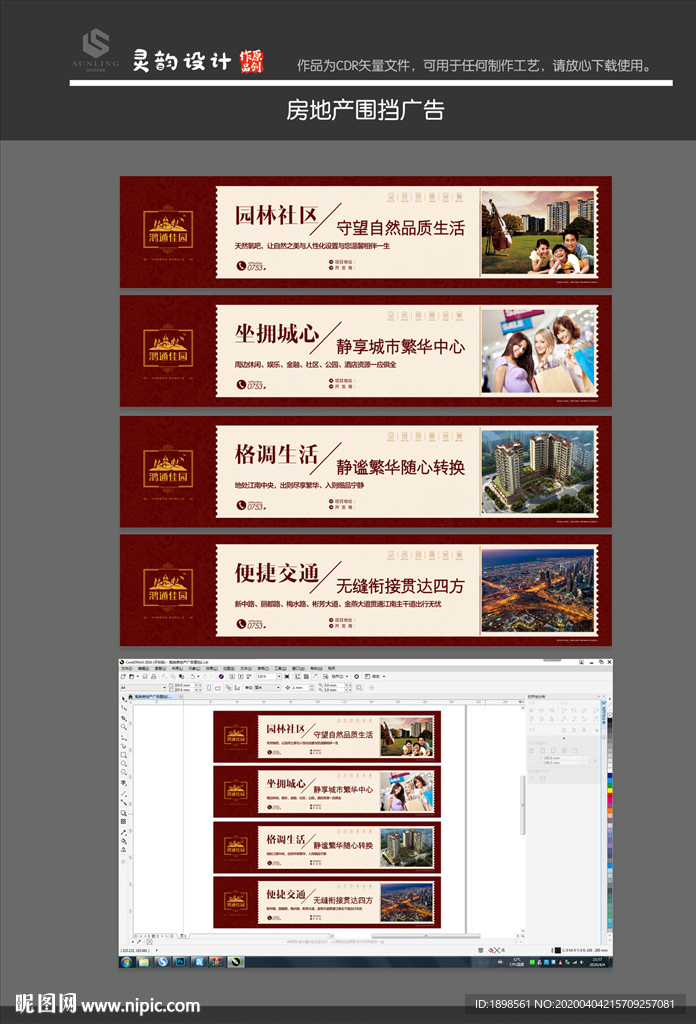Open the 对象 (Object) menu
Image resolution: width=696 pixels, height=1024 pixels.
195,669
